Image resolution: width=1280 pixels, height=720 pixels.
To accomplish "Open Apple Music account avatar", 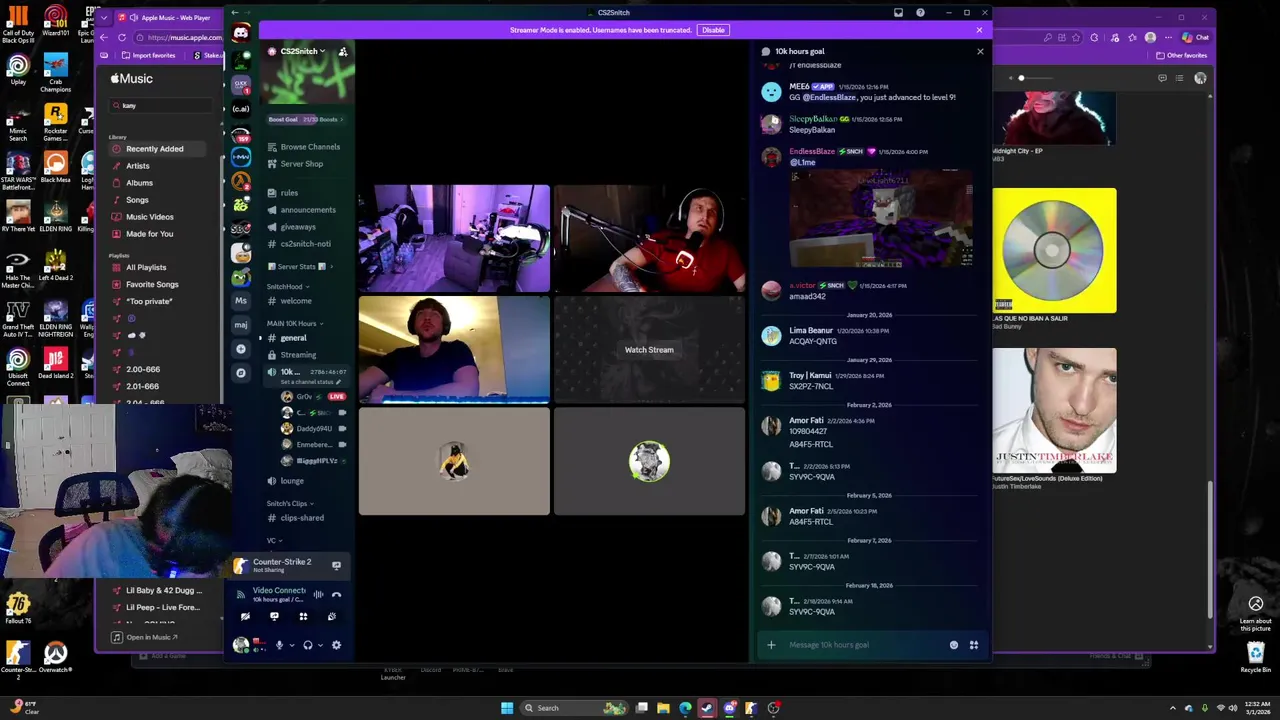I will tap(1200, 78).
